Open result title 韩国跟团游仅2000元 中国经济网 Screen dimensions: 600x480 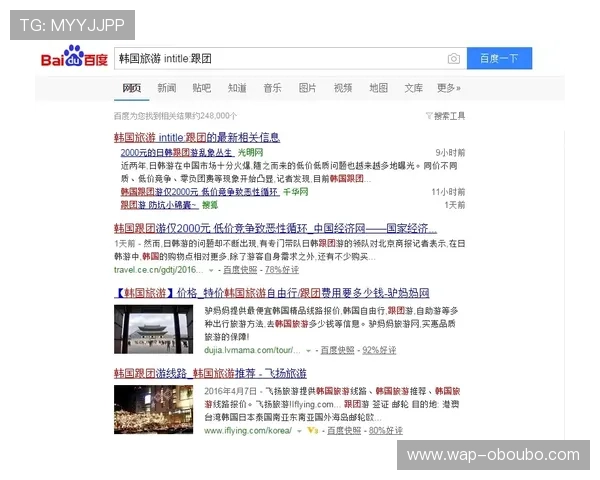click(x=275, y=229)
